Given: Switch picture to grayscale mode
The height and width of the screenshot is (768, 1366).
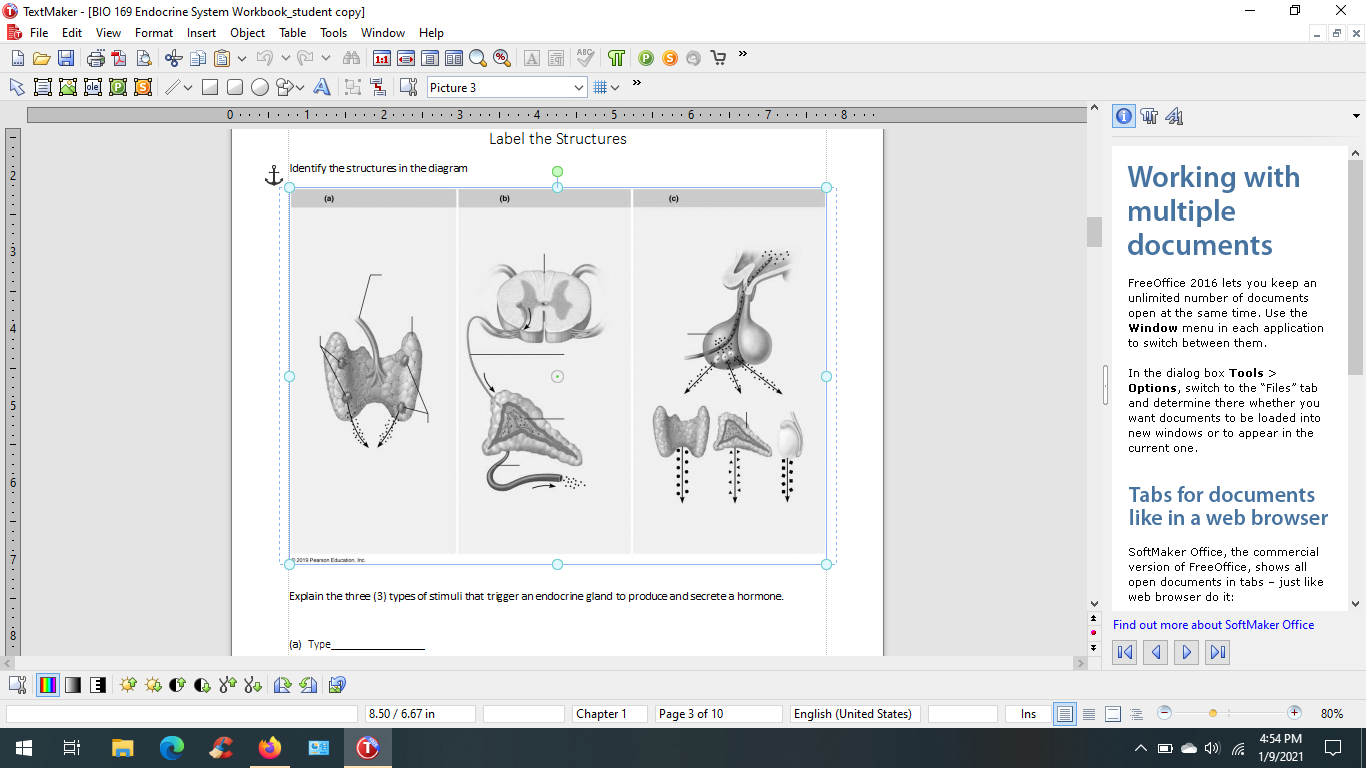Looking at the screenshot, I should pos(73,685).
